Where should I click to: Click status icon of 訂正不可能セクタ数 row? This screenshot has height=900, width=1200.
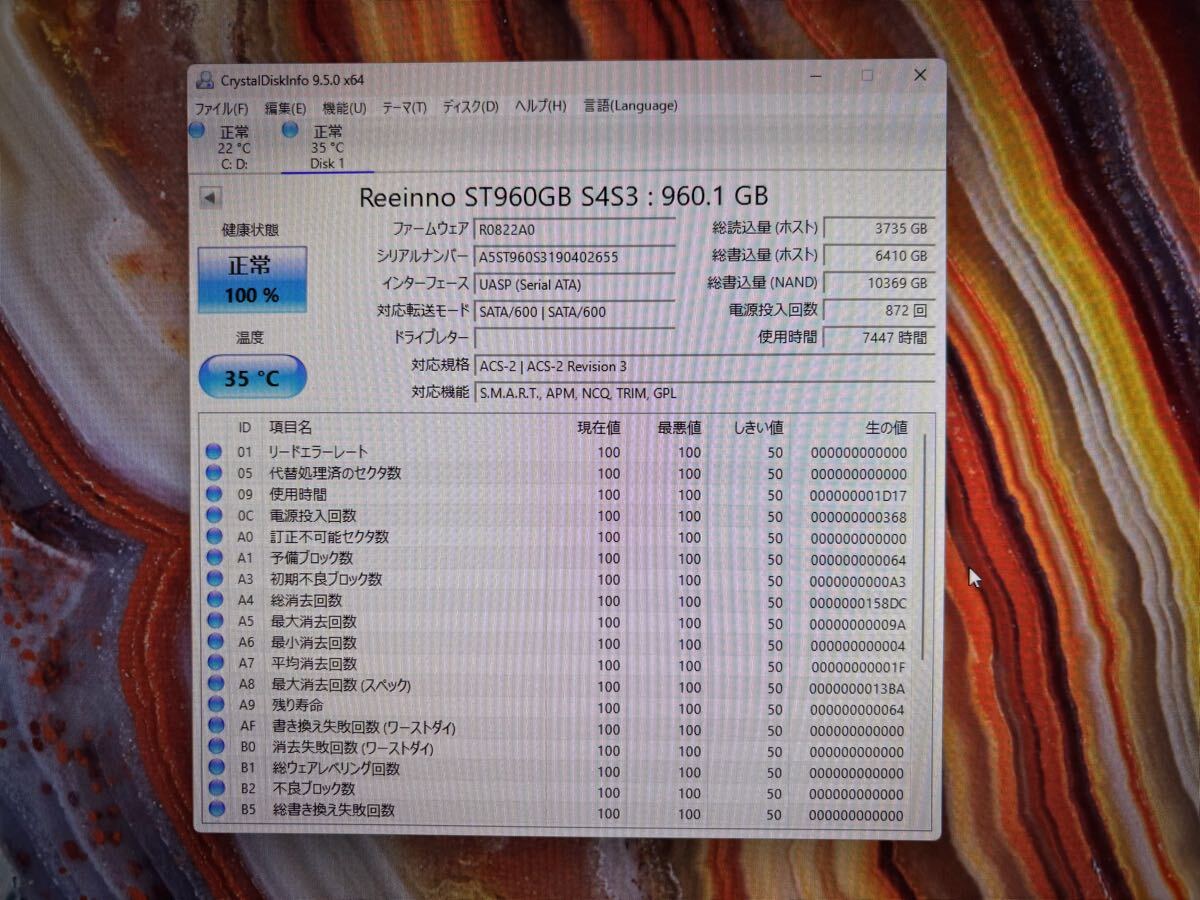tap(214, 536)
